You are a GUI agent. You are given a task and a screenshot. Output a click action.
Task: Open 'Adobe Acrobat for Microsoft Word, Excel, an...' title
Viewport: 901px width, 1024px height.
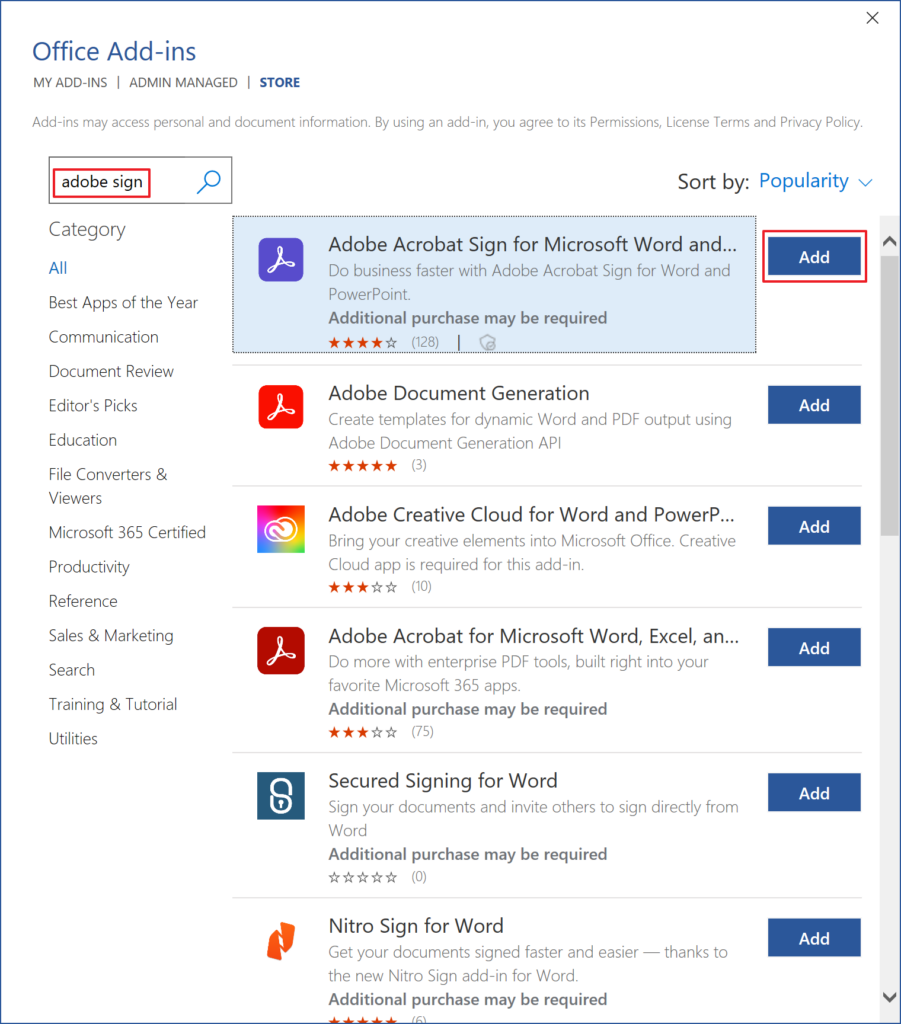(534, 636)
